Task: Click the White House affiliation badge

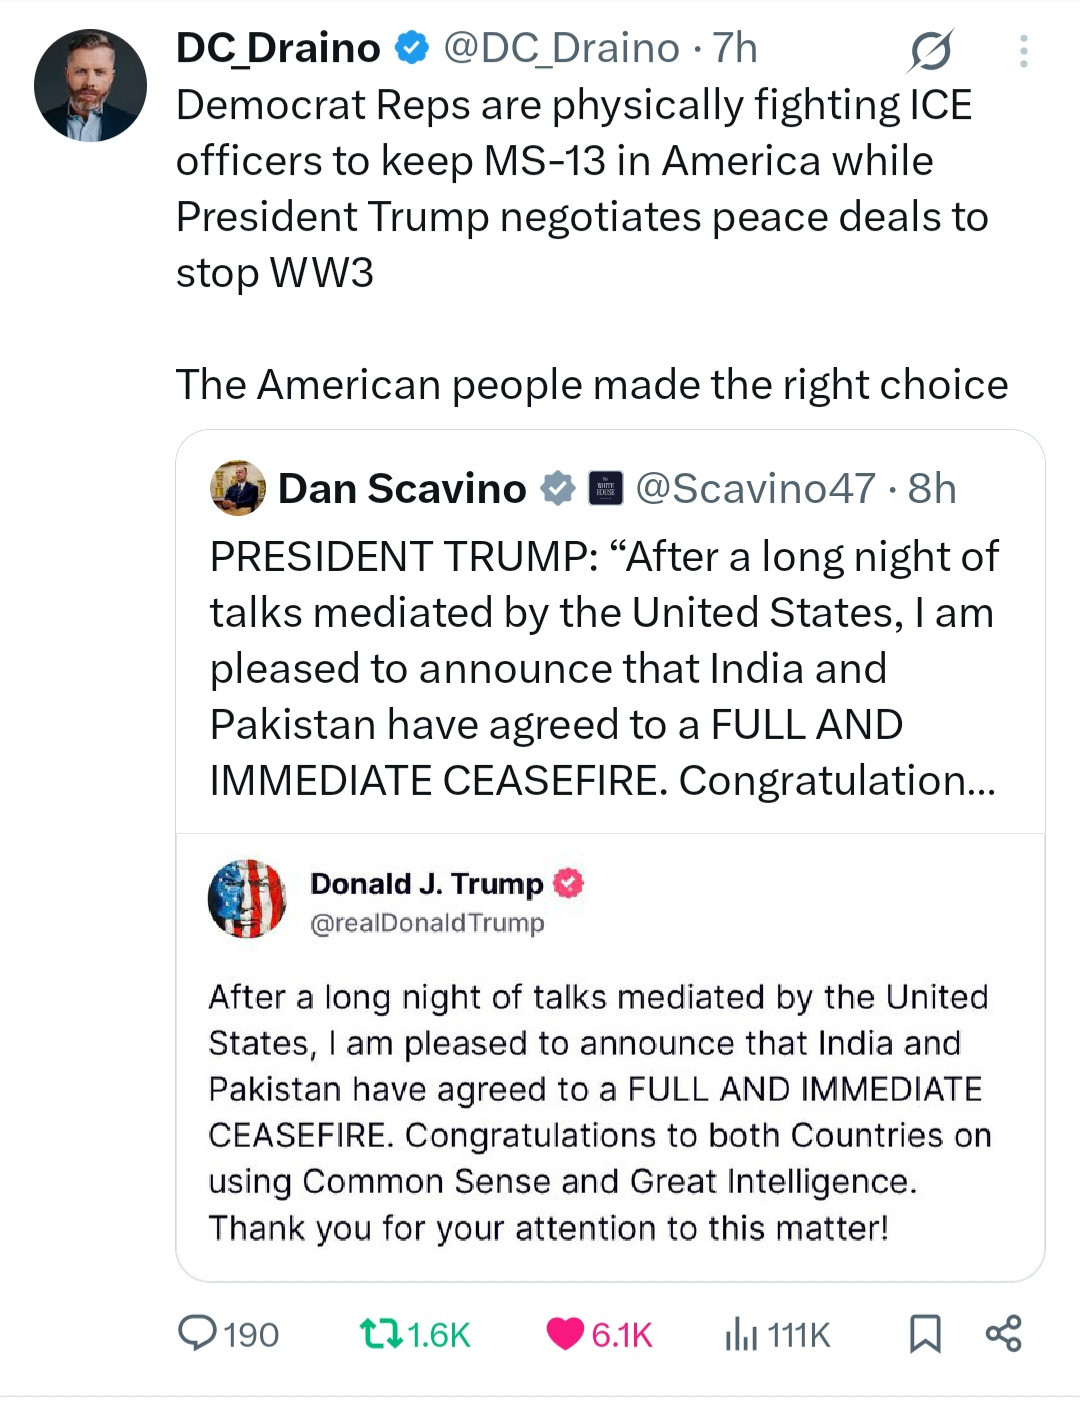Action: tap(605, 489)
